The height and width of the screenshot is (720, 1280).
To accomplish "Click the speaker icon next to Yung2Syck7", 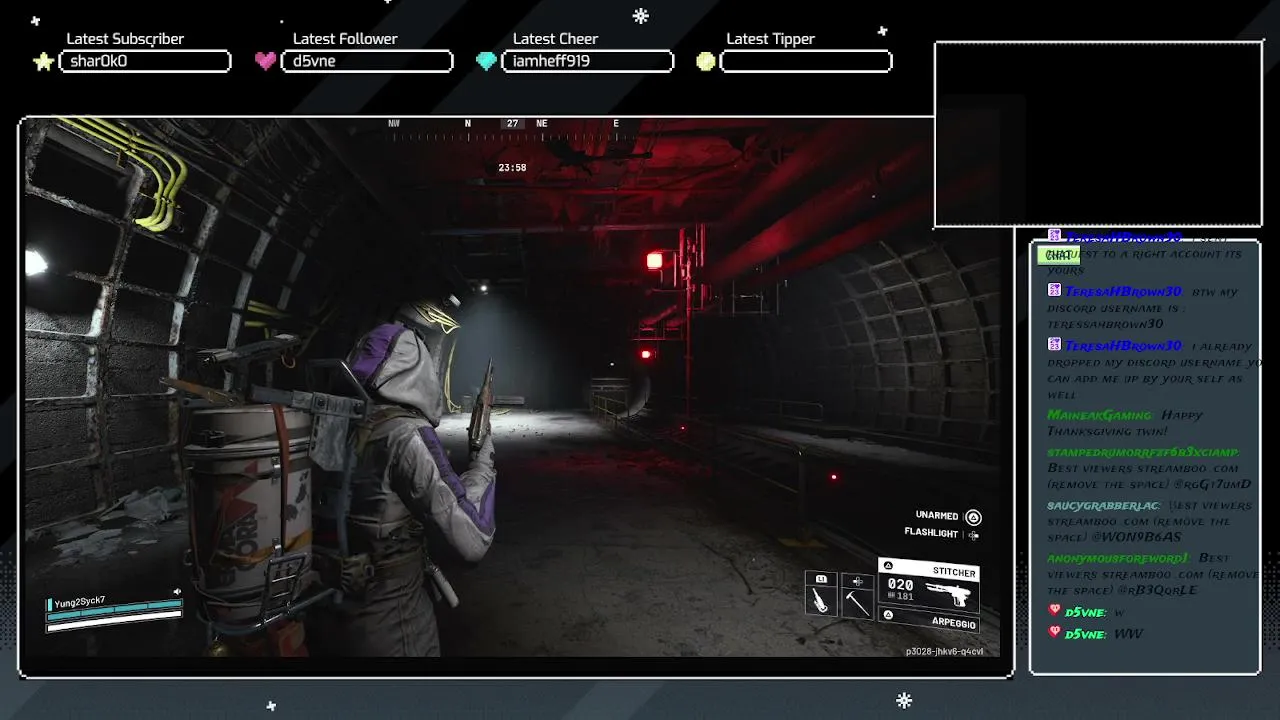I will pyautogui.click(x=177, y=592).
